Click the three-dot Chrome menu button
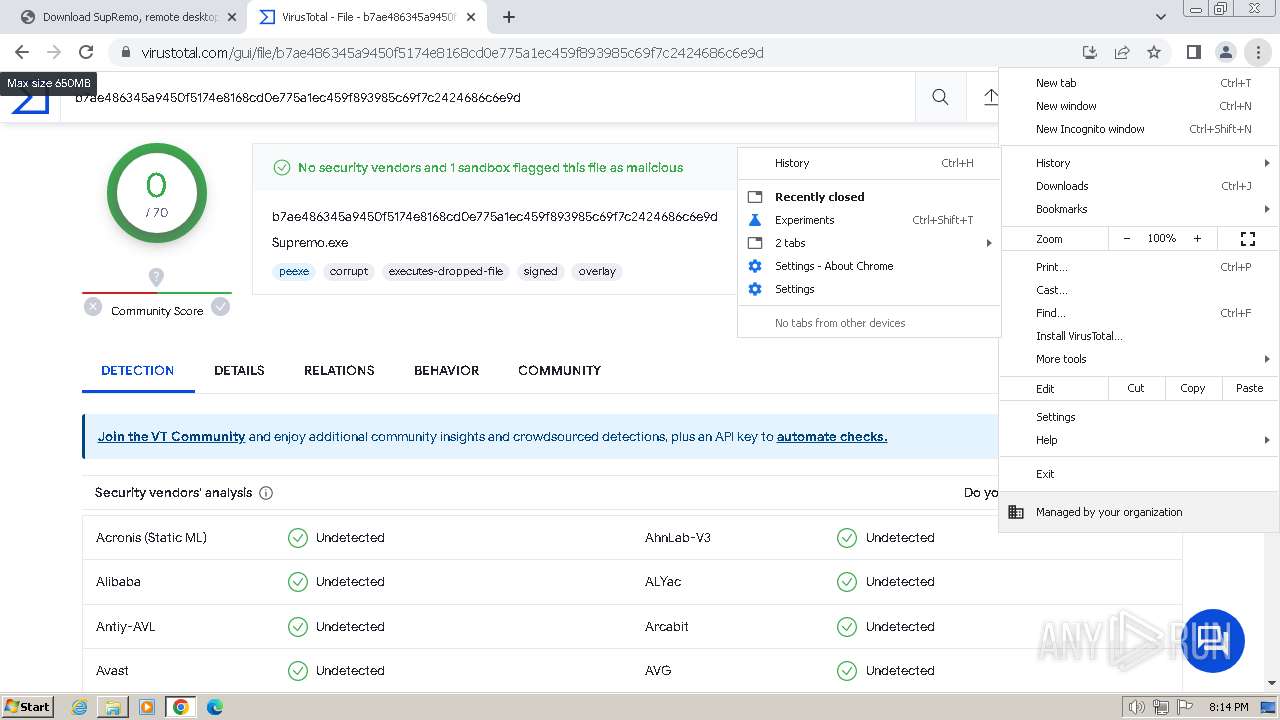Screen dimensions: 1280x720 click(1257, 52)
